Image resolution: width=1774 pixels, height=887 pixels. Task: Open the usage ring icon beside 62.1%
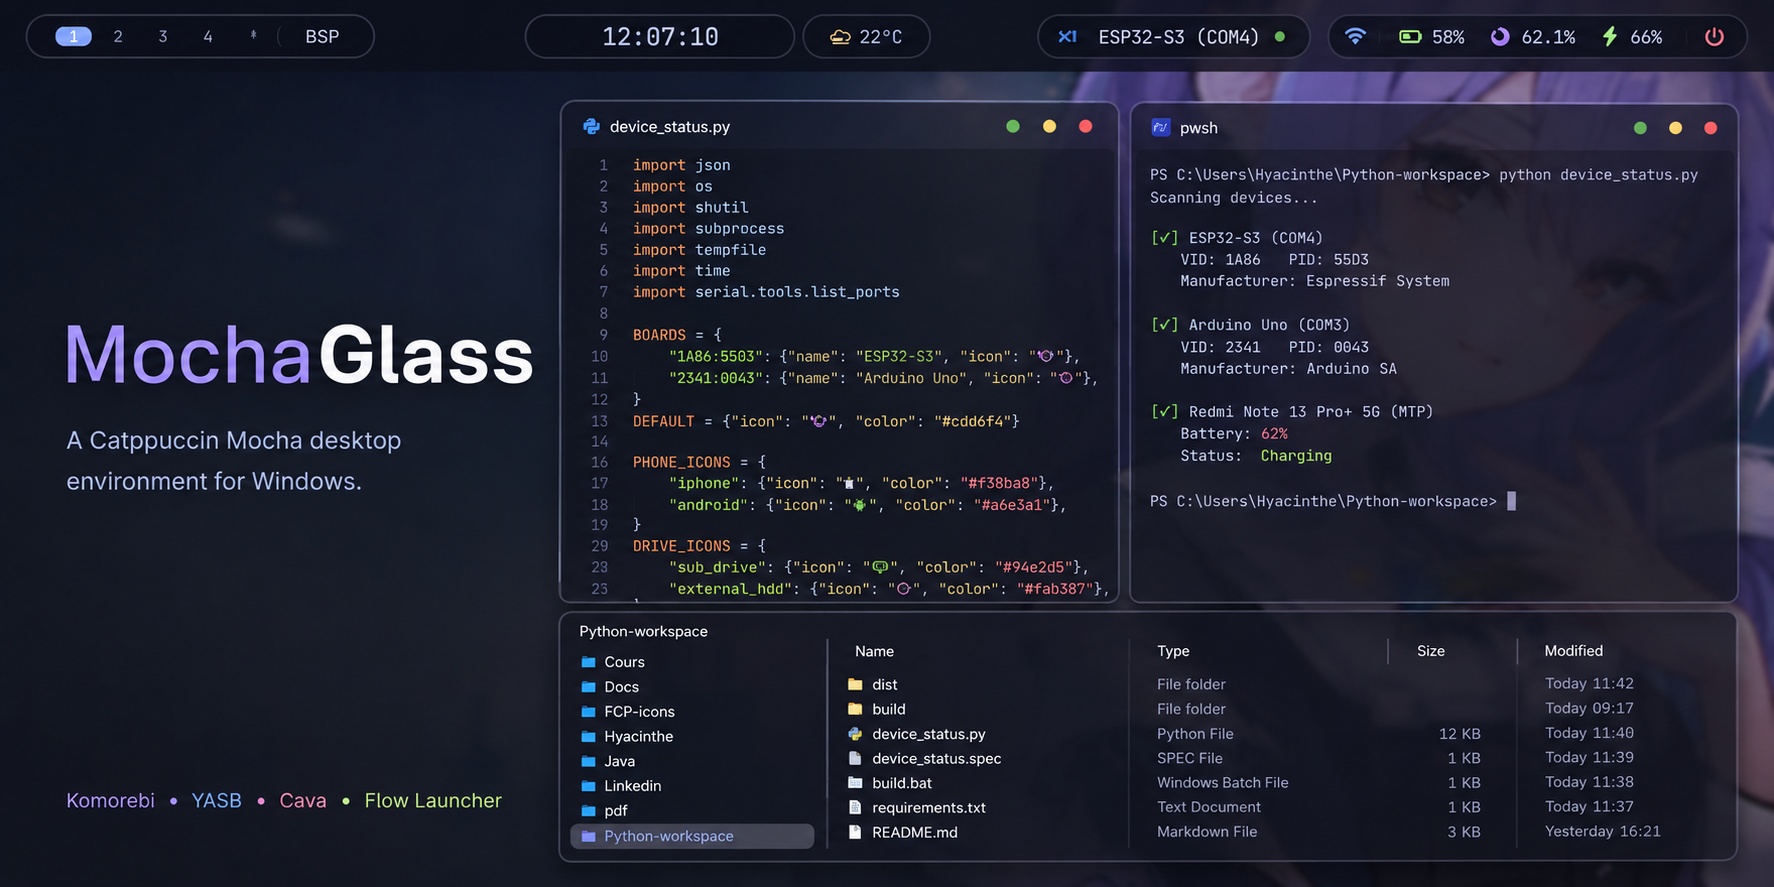(1500, 37)
